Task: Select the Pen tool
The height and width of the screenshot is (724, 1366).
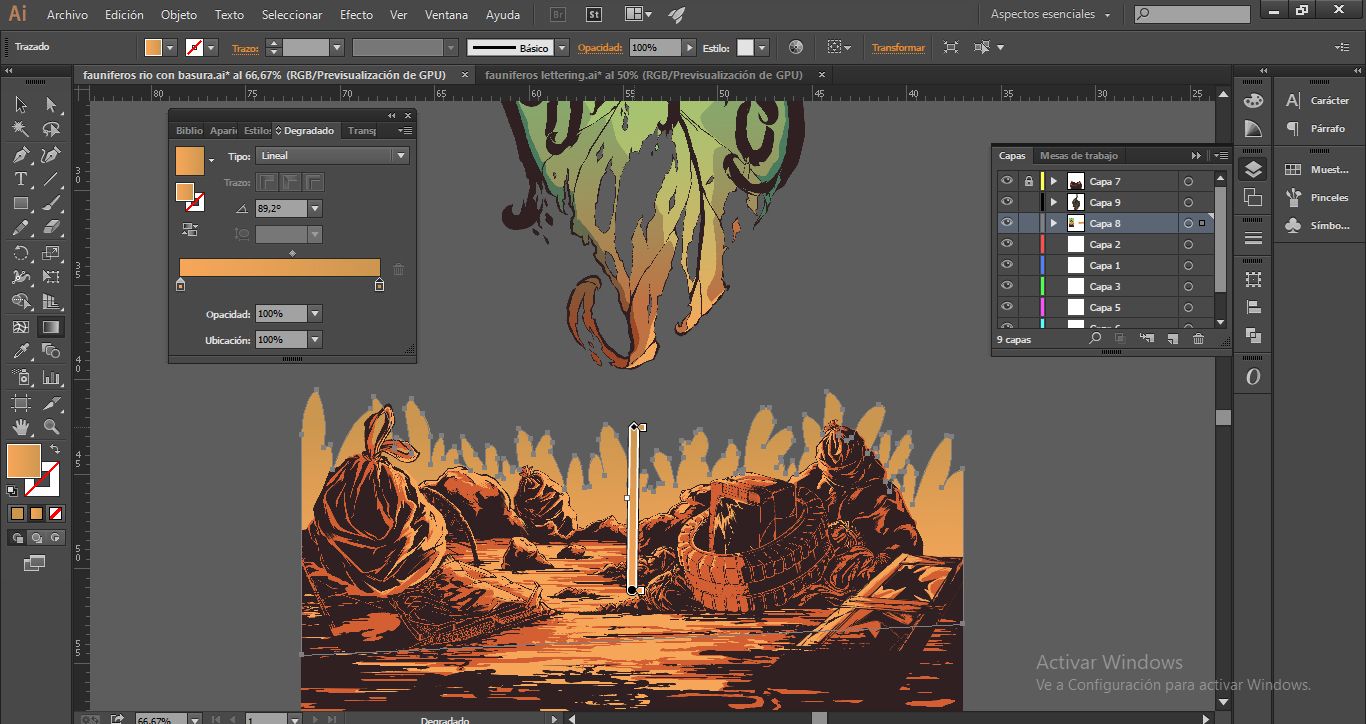Action: tap(20, 155)
